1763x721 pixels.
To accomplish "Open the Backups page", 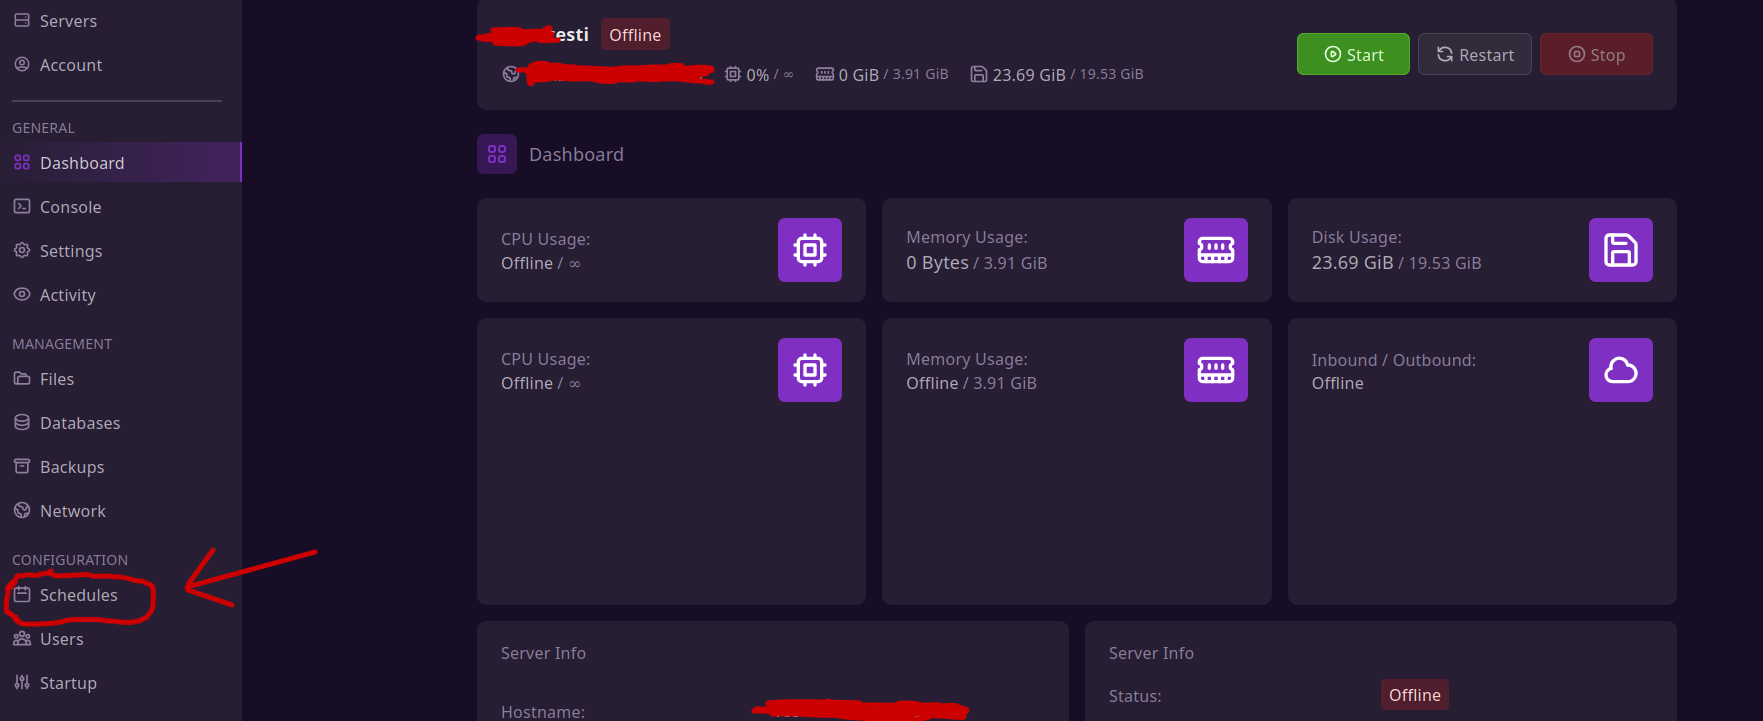I will (x=71, y=467).
